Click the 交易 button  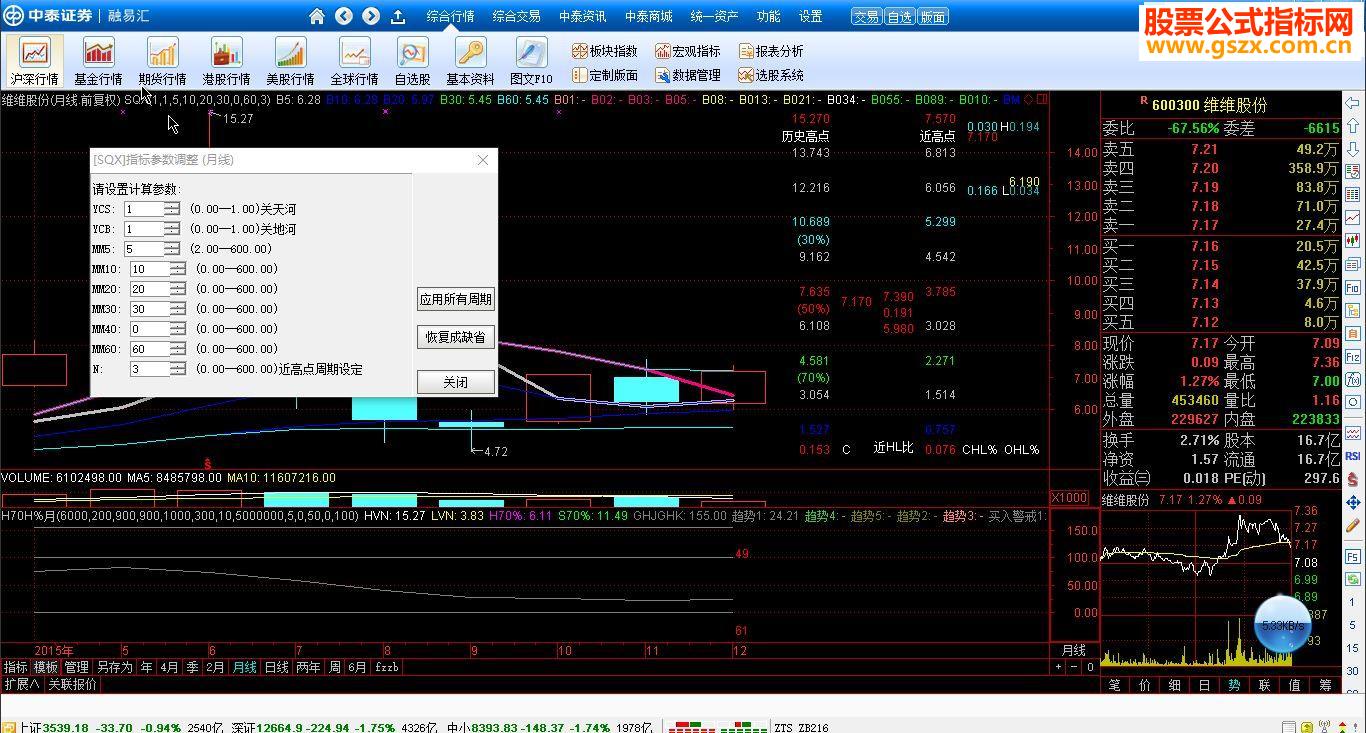pyautogui.click(x=867, y=17)
